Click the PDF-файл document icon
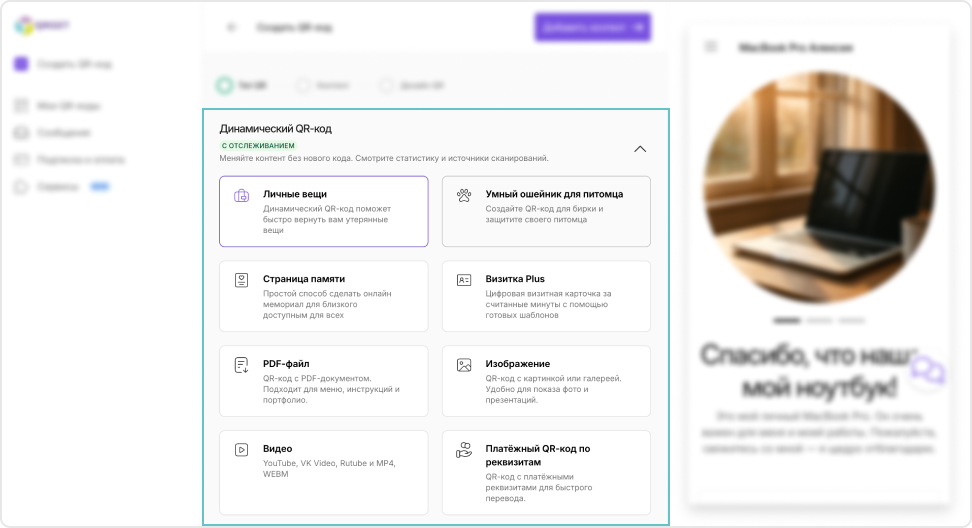The image size is (972, 528). (x=241, y=365)
